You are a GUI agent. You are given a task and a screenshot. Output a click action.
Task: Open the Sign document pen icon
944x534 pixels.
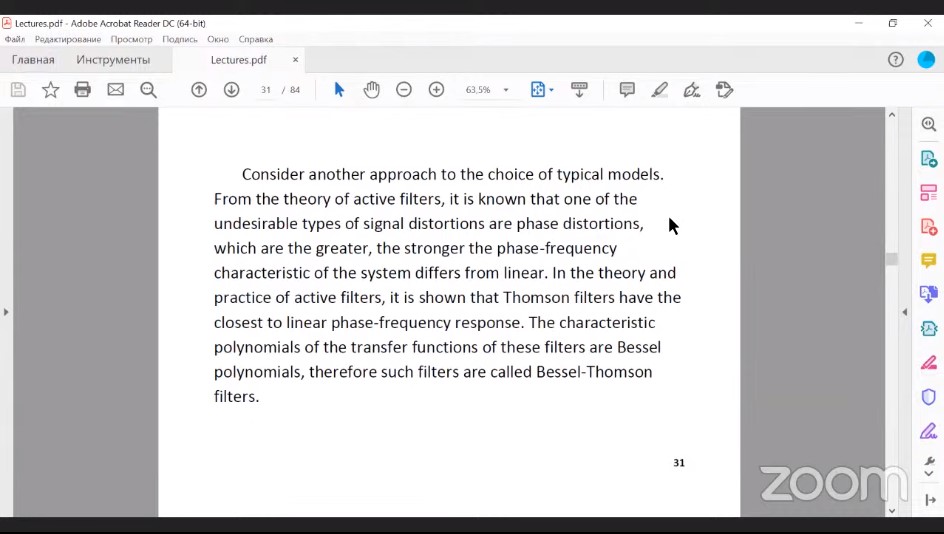point(692,90)
